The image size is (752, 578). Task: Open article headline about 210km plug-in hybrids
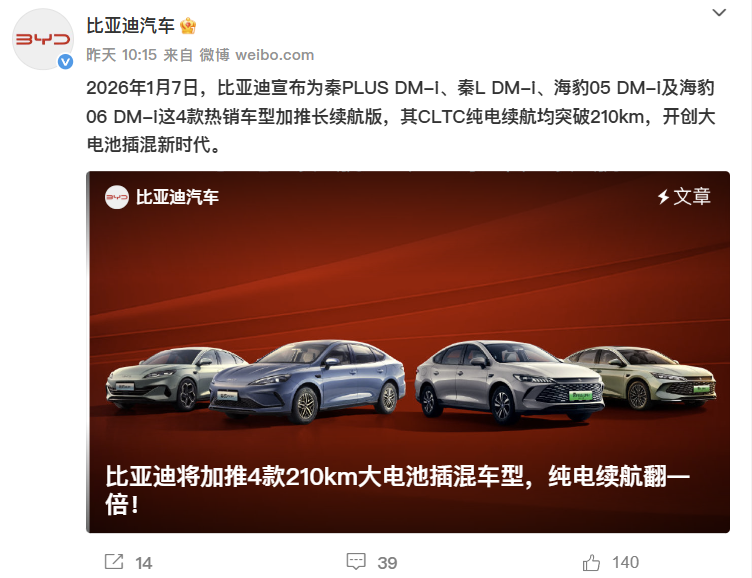397,490
